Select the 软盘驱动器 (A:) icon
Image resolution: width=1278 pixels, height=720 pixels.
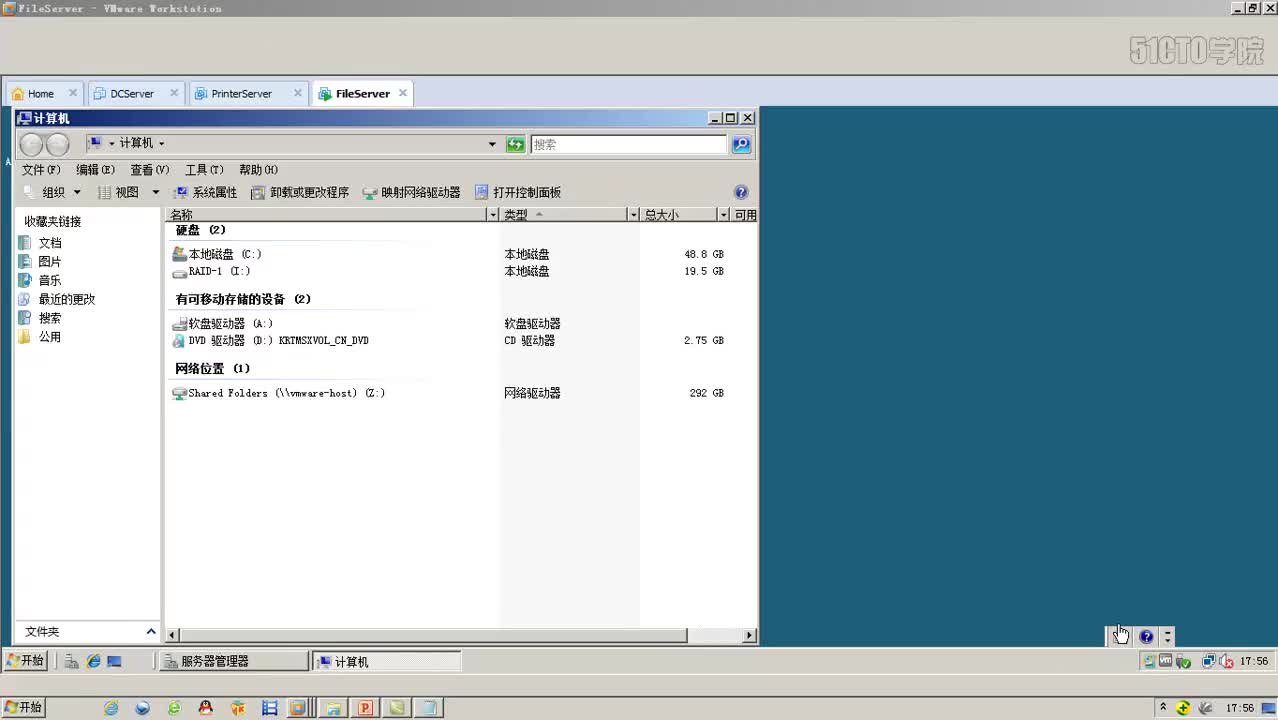click(179, 324)
